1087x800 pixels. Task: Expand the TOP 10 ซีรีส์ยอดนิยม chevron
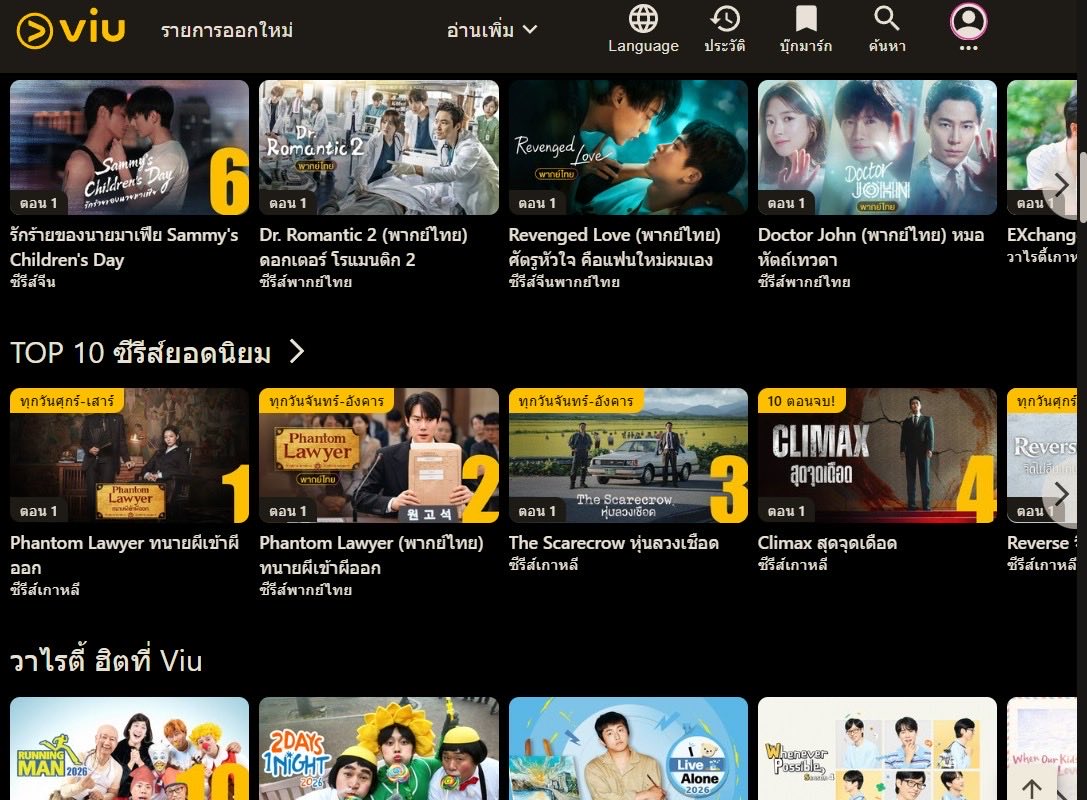point(297,351)
